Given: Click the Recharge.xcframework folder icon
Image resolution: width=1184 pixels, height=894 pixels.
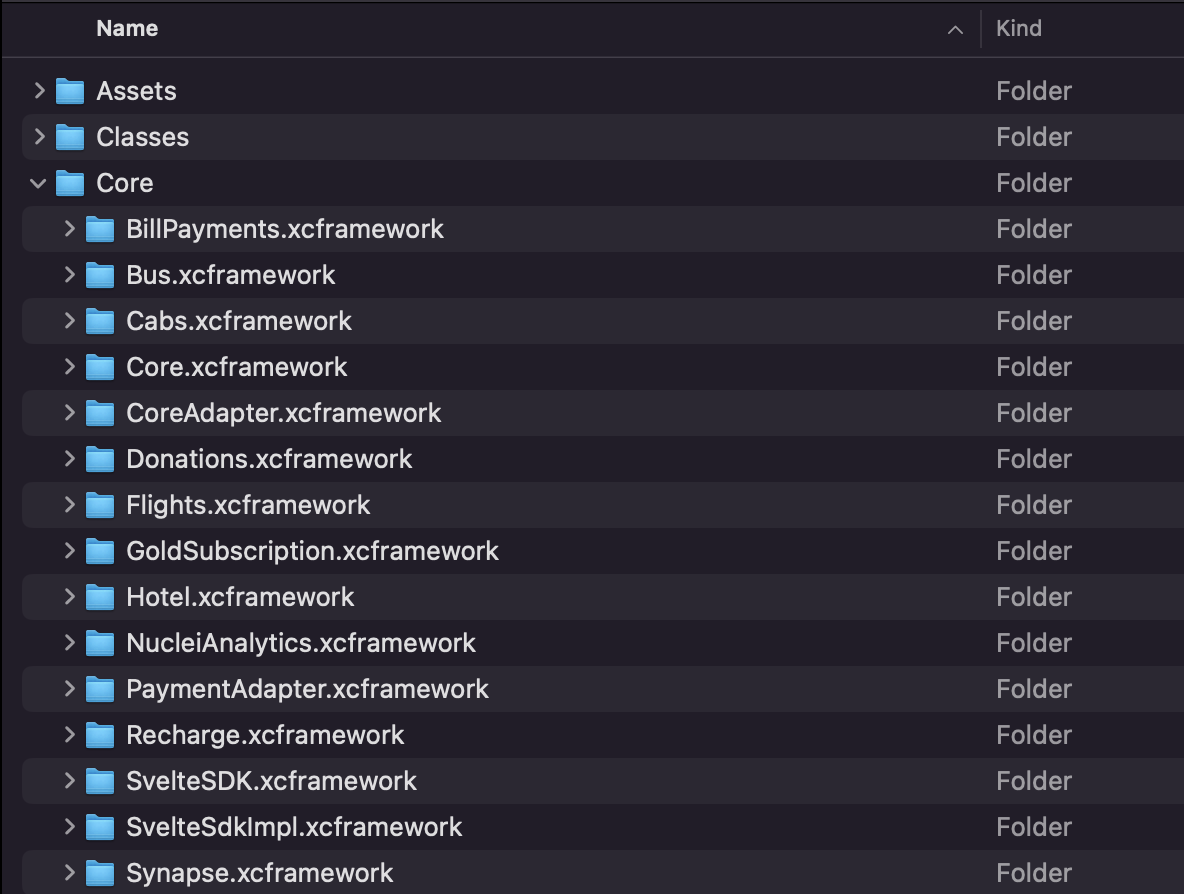Looking at the screenshot, I should [x=100, y=735].
